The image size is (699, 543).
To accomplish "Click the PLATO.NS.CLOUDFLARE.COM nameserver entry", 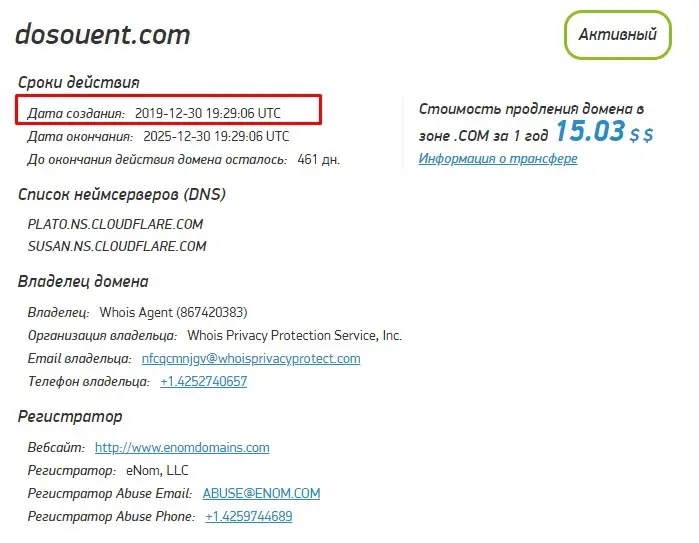I will click(x=115, y=224).
